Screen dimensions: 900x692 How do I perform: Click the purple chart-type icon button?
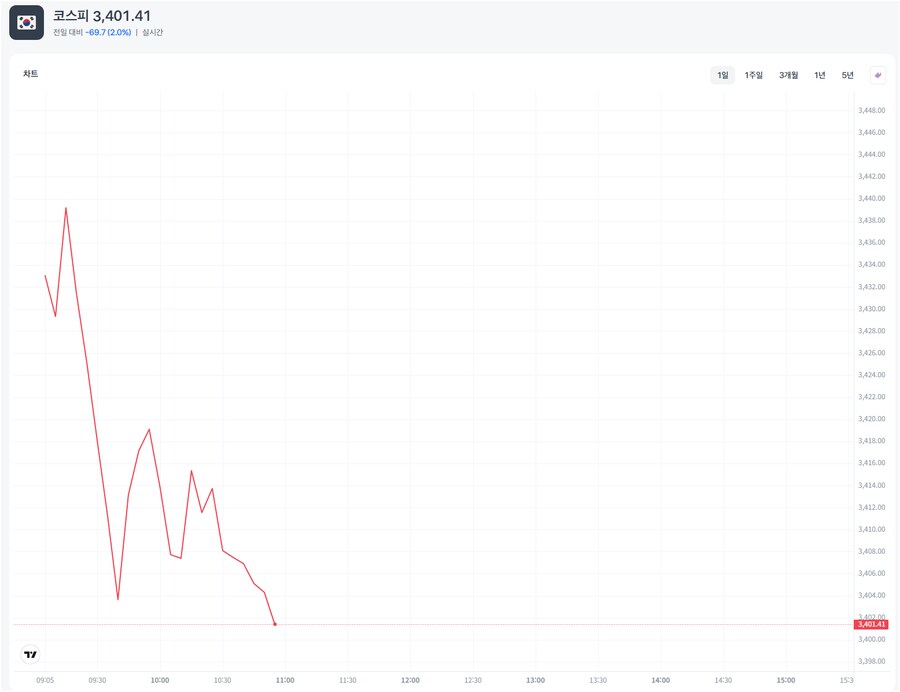(878, 75)
